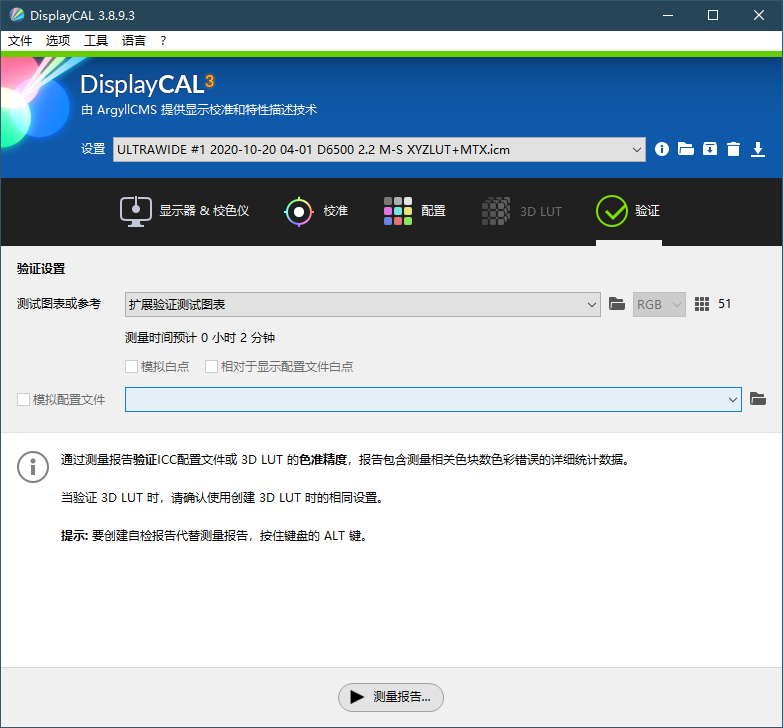
Task: Toggle 相对于显示配置文件白点 checkbox
Action: point(211,366)
